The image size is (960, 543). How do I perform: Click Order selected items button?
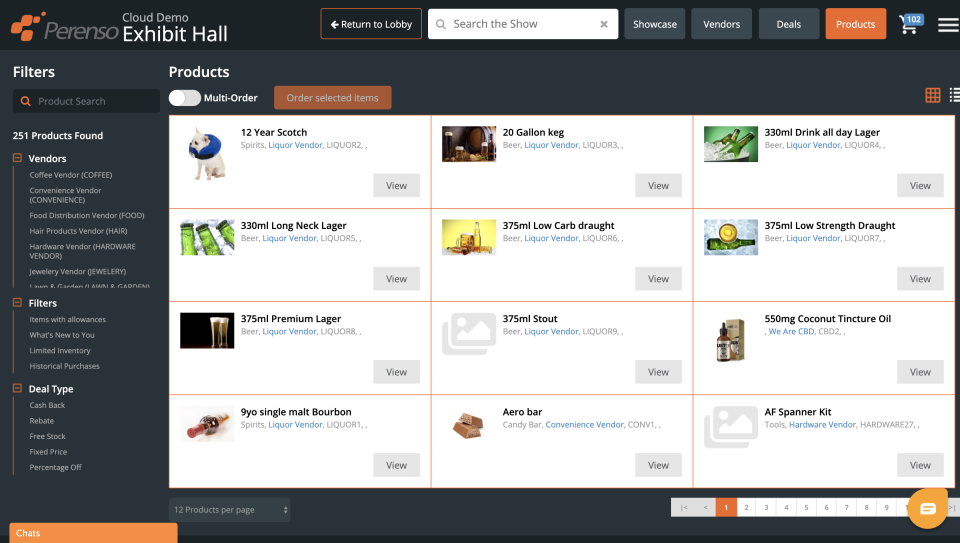click(332, 98)
